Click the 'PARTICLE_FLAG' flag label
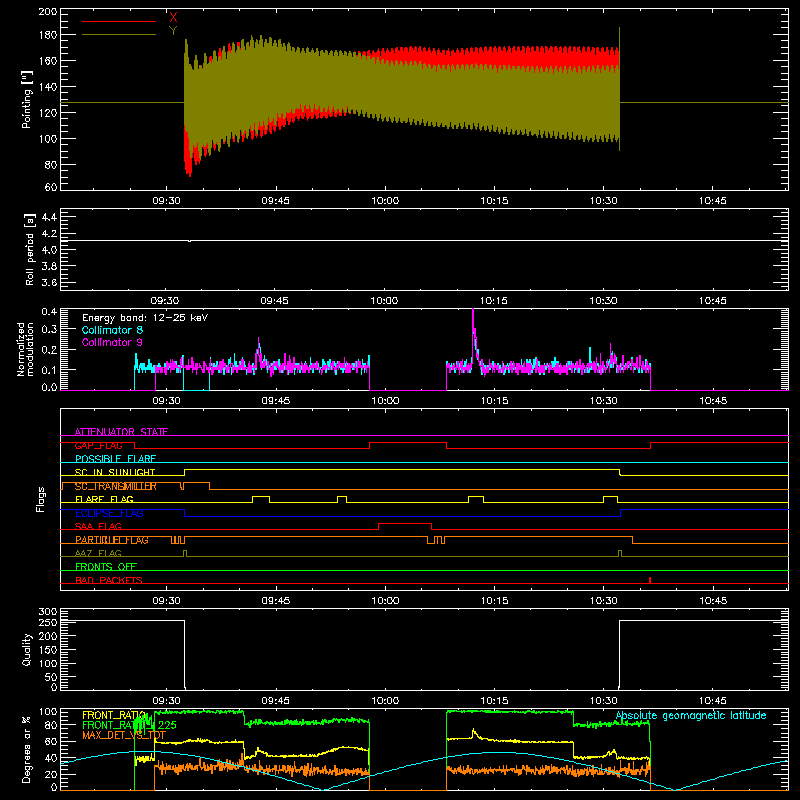800x800 pixels. [112, 540]
